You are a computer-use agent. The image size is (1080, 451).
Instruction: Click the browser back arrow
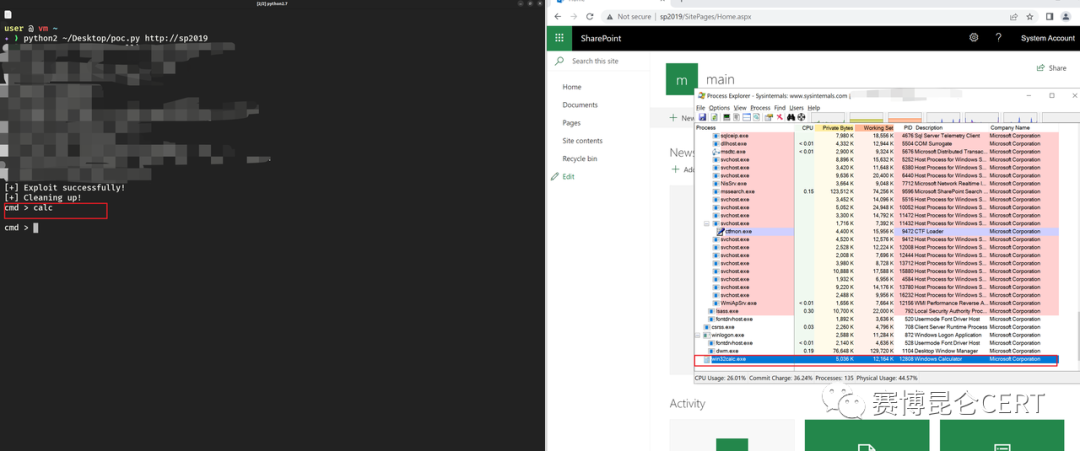pyautogui.click(x=557, y=17)
